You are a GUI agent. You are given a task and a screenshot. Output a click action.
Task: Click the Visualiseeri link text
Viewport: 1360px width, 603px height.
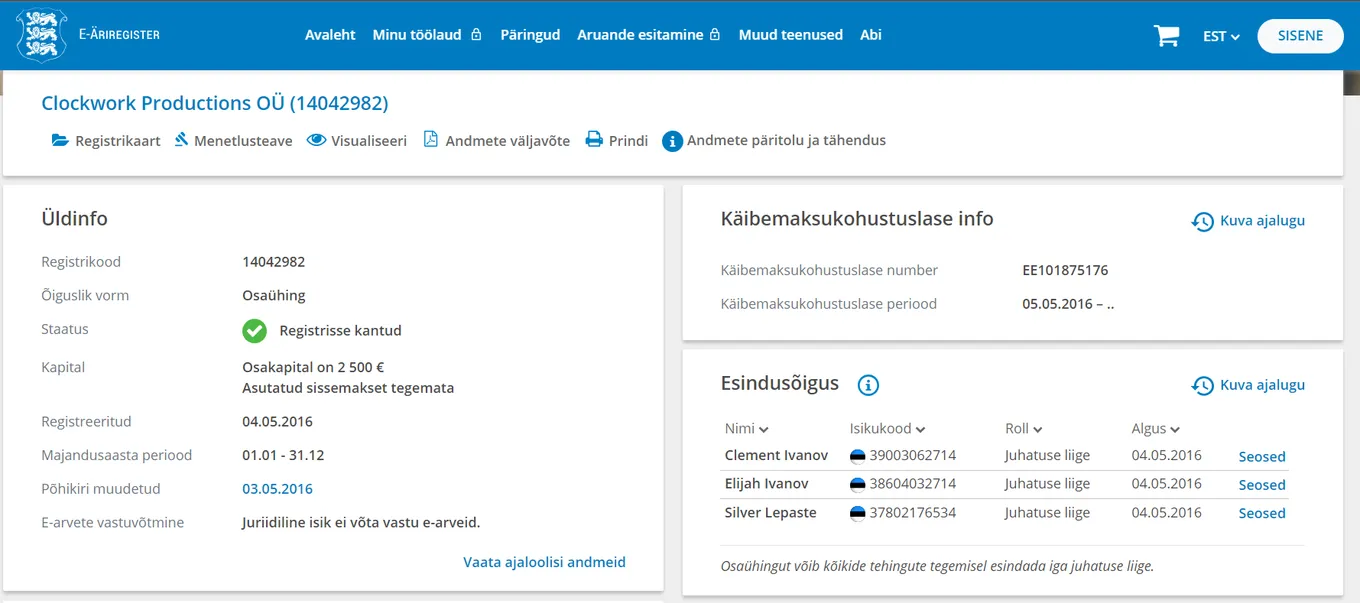click(370, 141)
